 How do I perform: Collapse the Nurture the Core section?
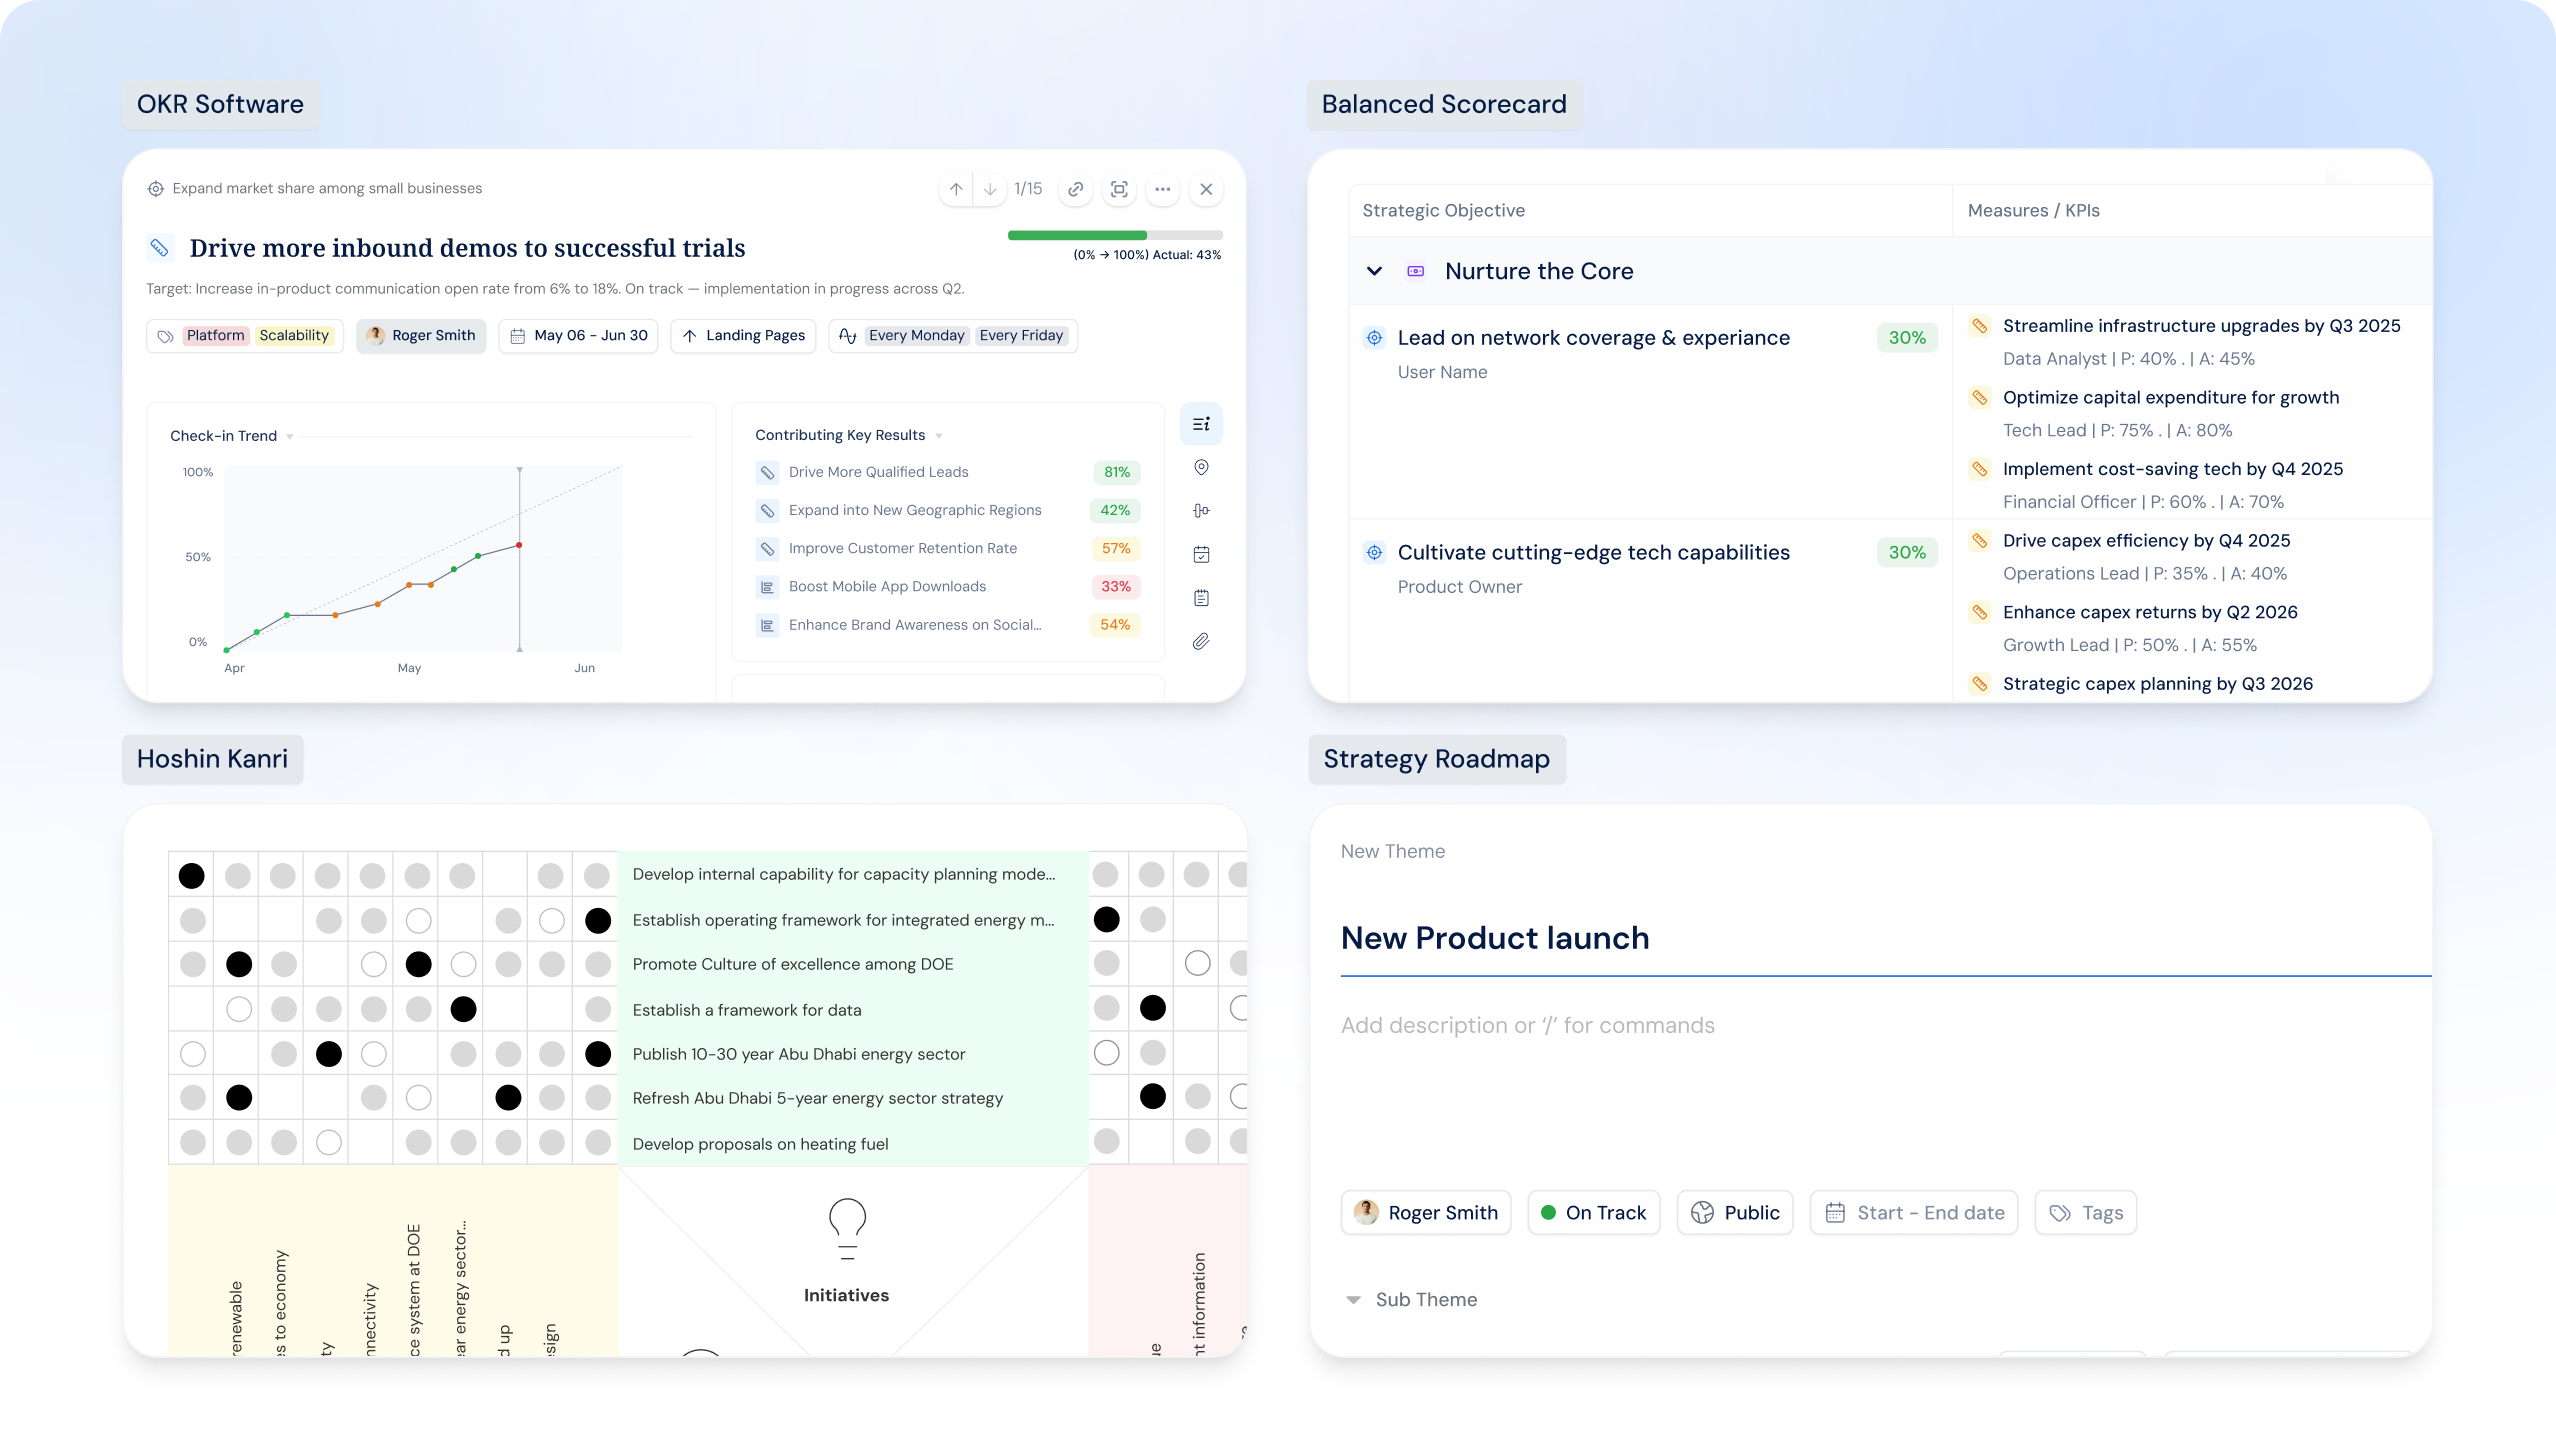pyautogui.click(x=1374, y=271)
